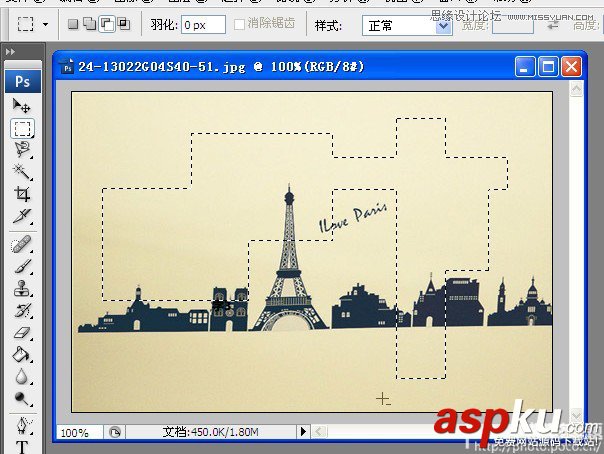This screenshot has width=604, height=454.
Task: Select the Paint Bucket tool
Action: tap(22, 354)
